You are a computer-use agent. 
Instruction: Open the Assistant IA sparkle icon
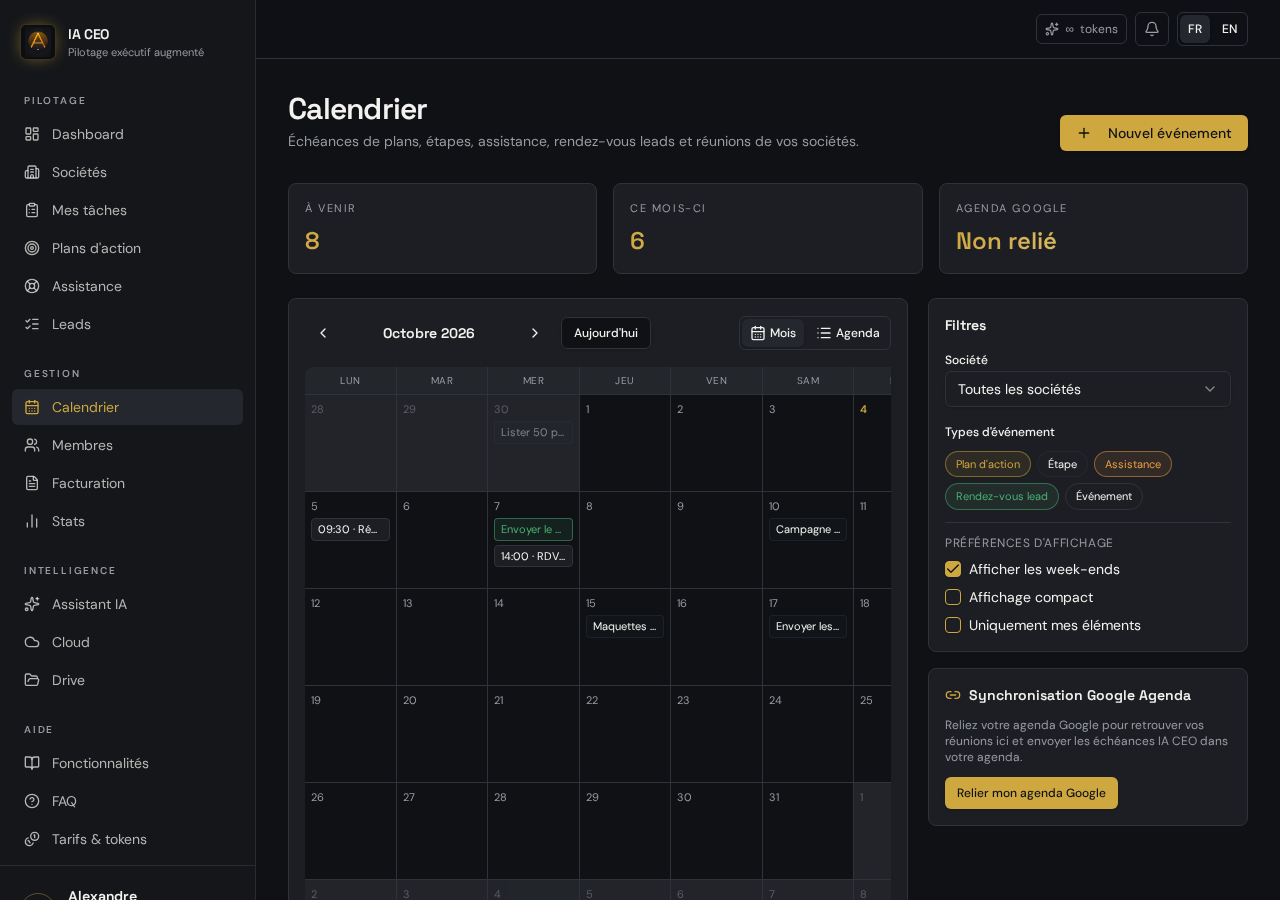[x=32, y=604]
